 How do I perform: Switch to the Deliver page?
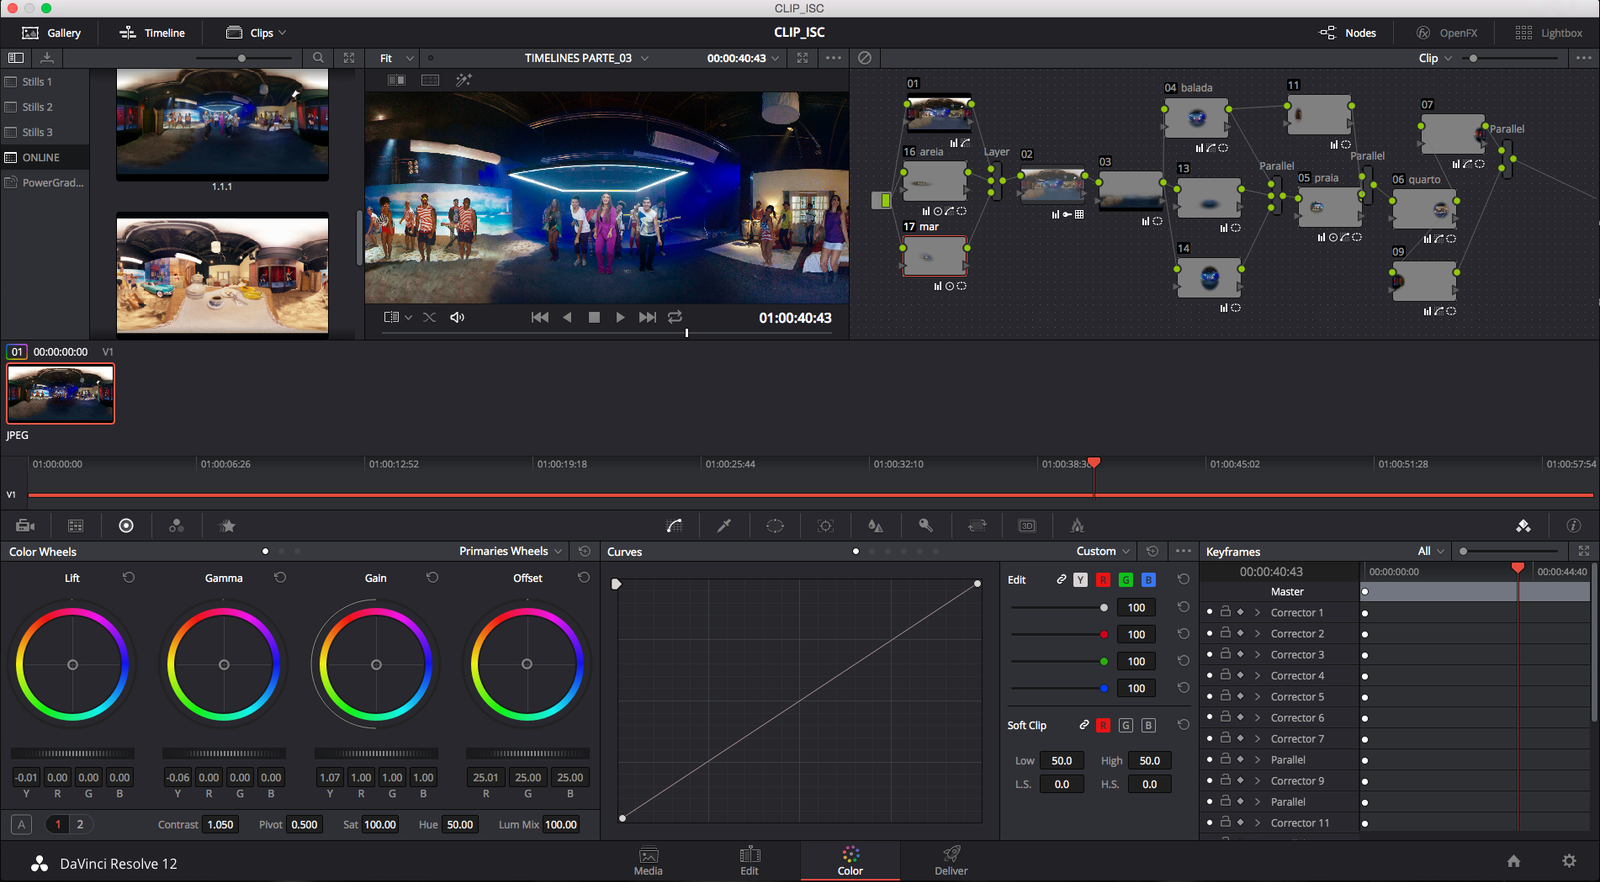click(950, 860)
